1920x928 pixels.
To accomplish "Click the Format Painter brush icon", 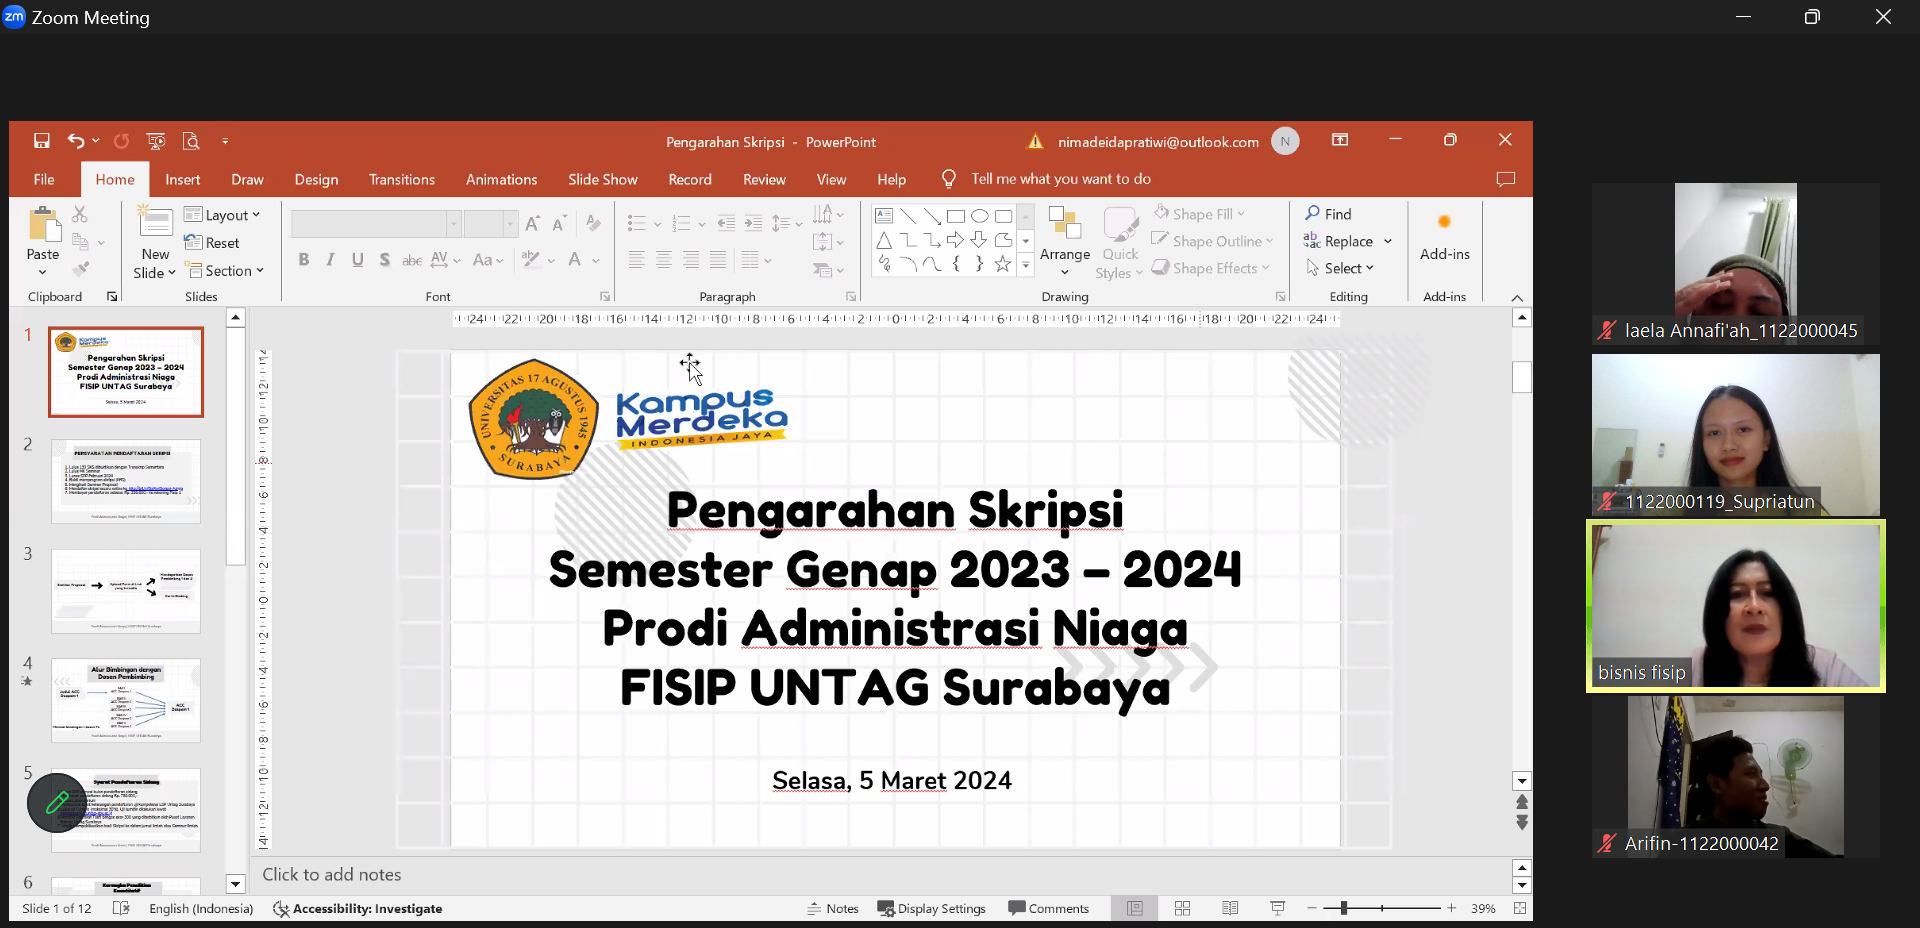I will click(x=81, y=268).
